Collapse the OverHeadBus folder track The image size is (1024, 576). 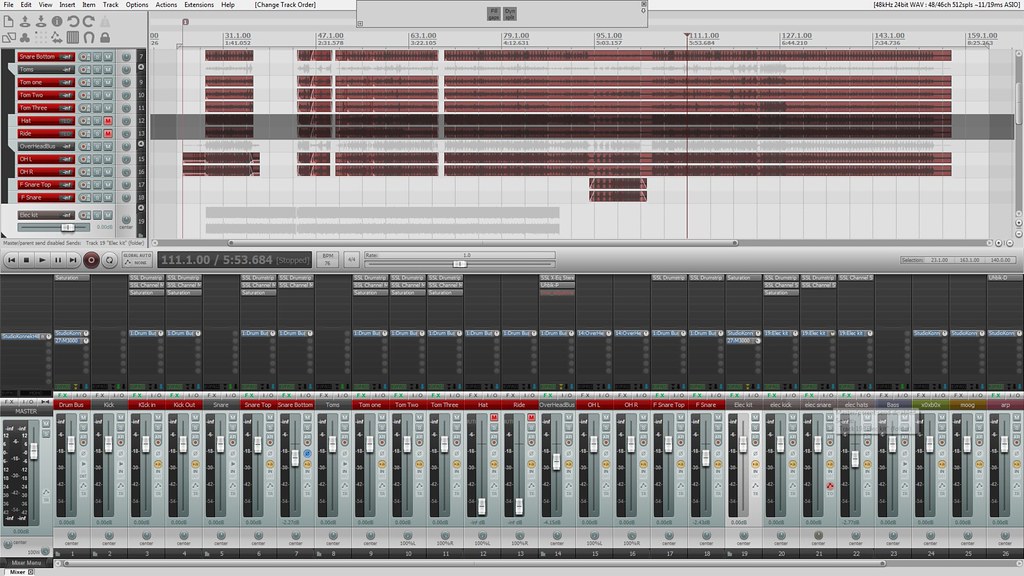(x=14, y=146)
